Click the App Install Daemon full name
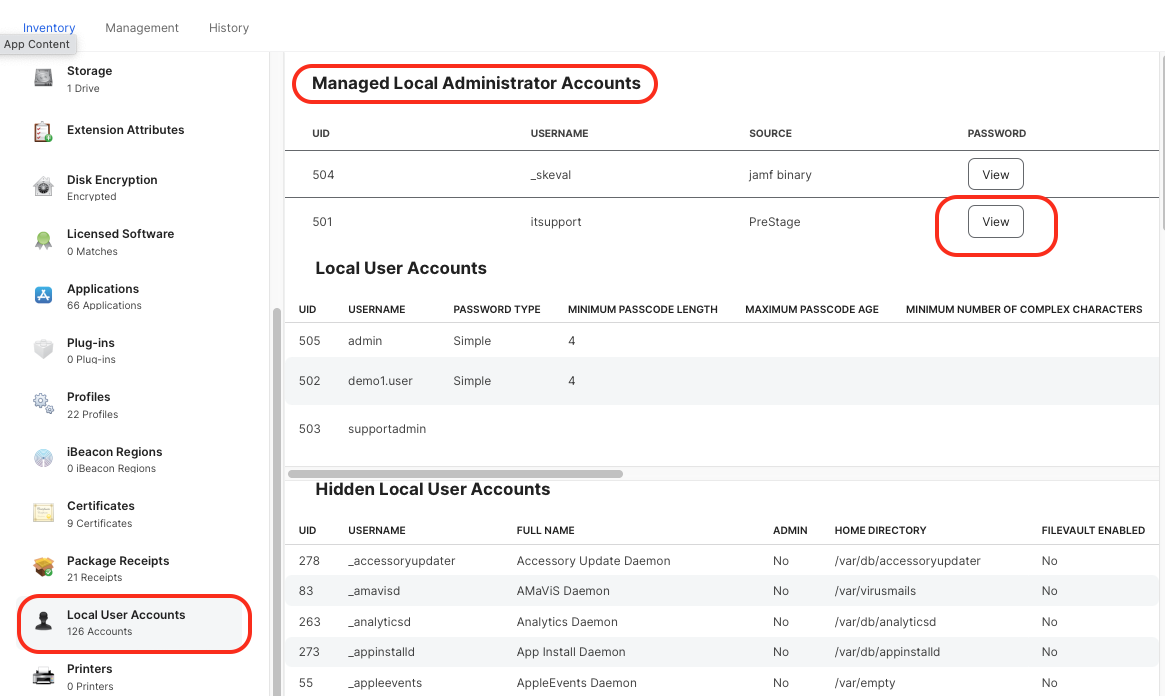Screen dimensions: 1165x696 (571, 652)
